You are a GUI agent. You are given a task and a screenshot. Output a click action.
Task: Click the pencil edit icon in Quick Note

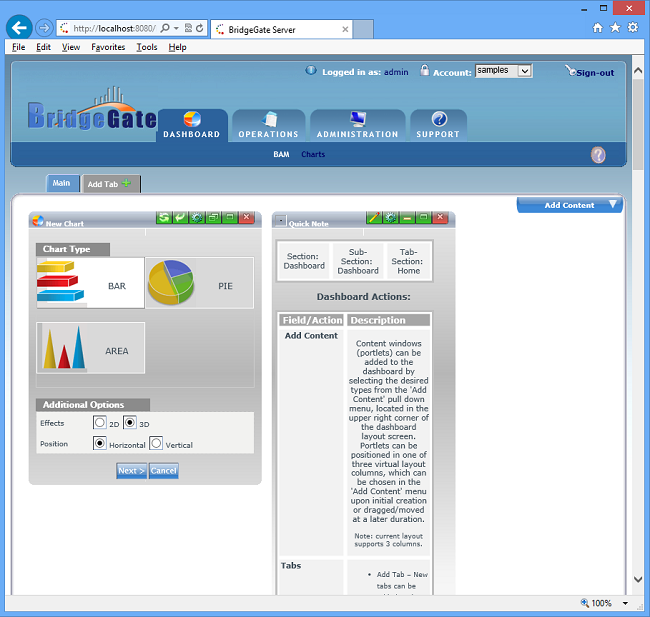coord(374,217)
